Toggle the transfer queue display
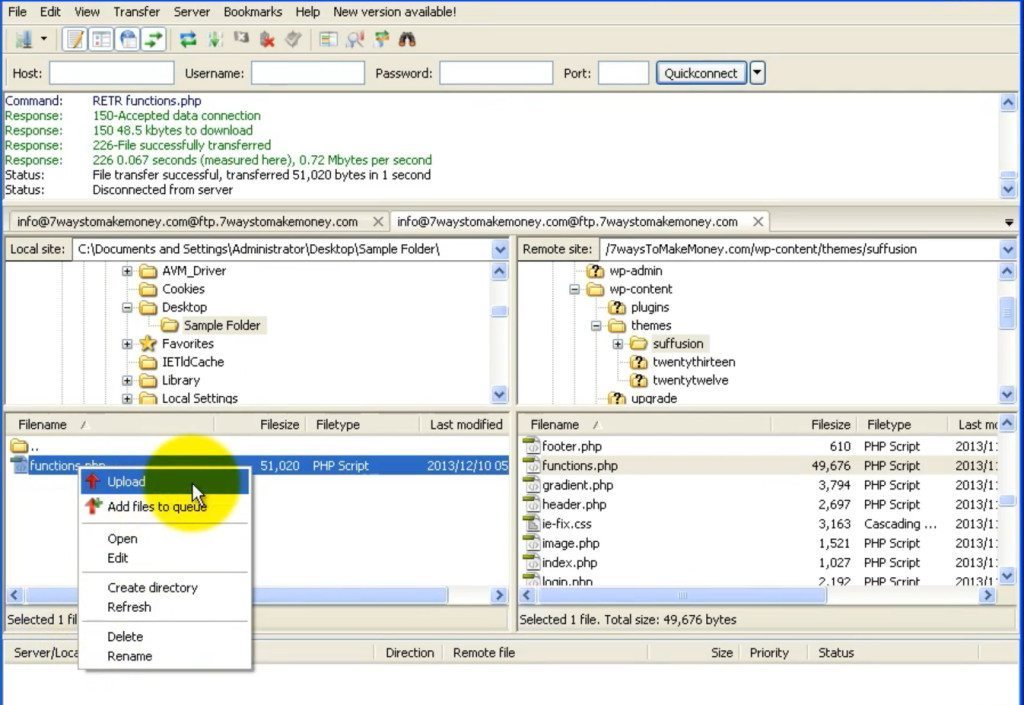This screenshot has width=1024, height=705. [x=153, y=40]
